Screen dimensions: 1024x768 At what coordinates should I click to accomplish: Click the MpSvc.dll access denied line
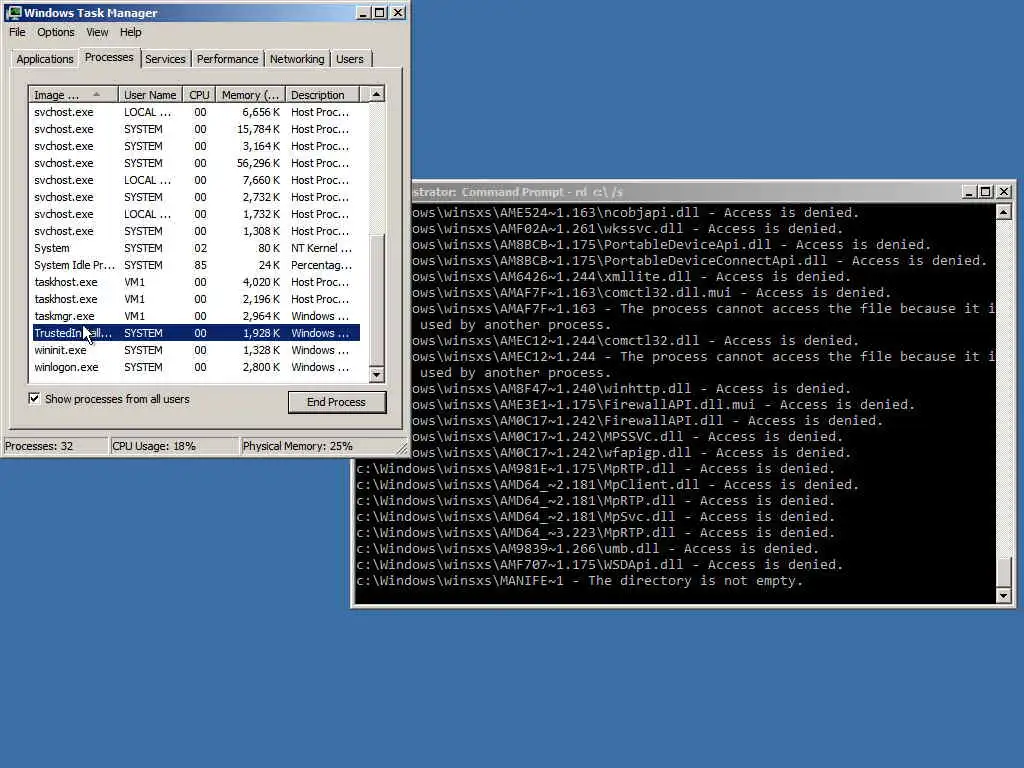pyautogui.click(x=596, y=517)
